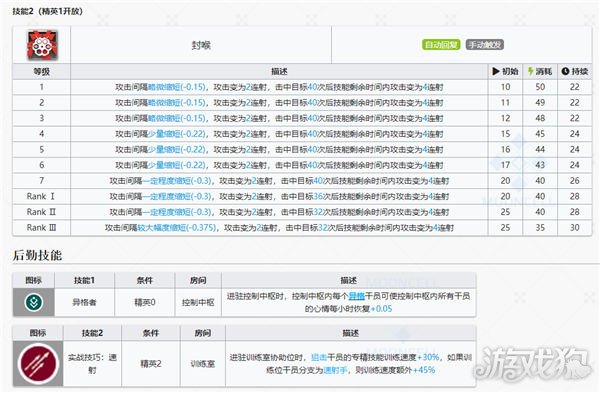Image resolution: width=600 pixels, height=393 pixels.
Task: Click cost value 45 in level 4 row
Action: pyautogui.click(x=540, y=134)
